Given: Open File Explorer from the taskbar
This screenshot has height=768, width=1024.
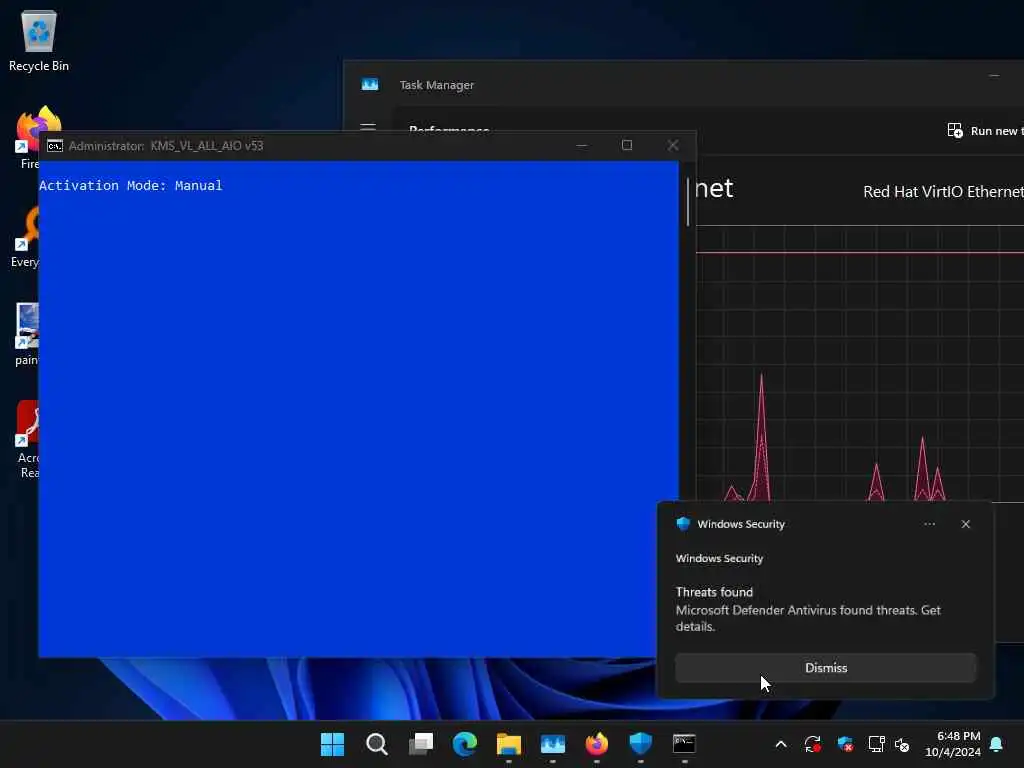Looking at the screenshot, I should click(x=509, y=744).
